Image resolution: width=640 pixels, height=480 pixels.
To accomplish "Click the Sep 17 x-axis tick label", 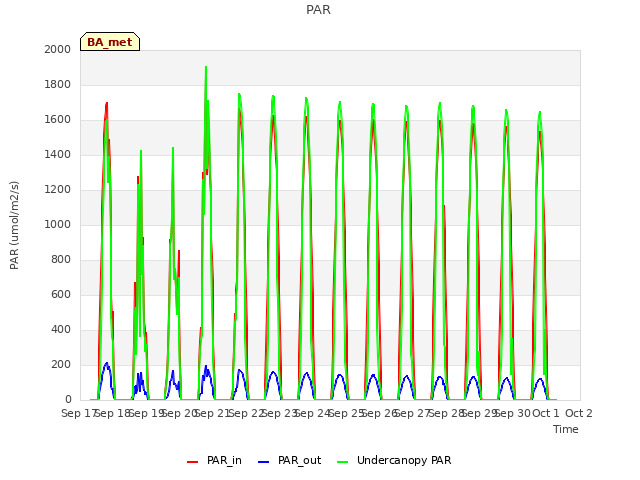I will (78, 413).
